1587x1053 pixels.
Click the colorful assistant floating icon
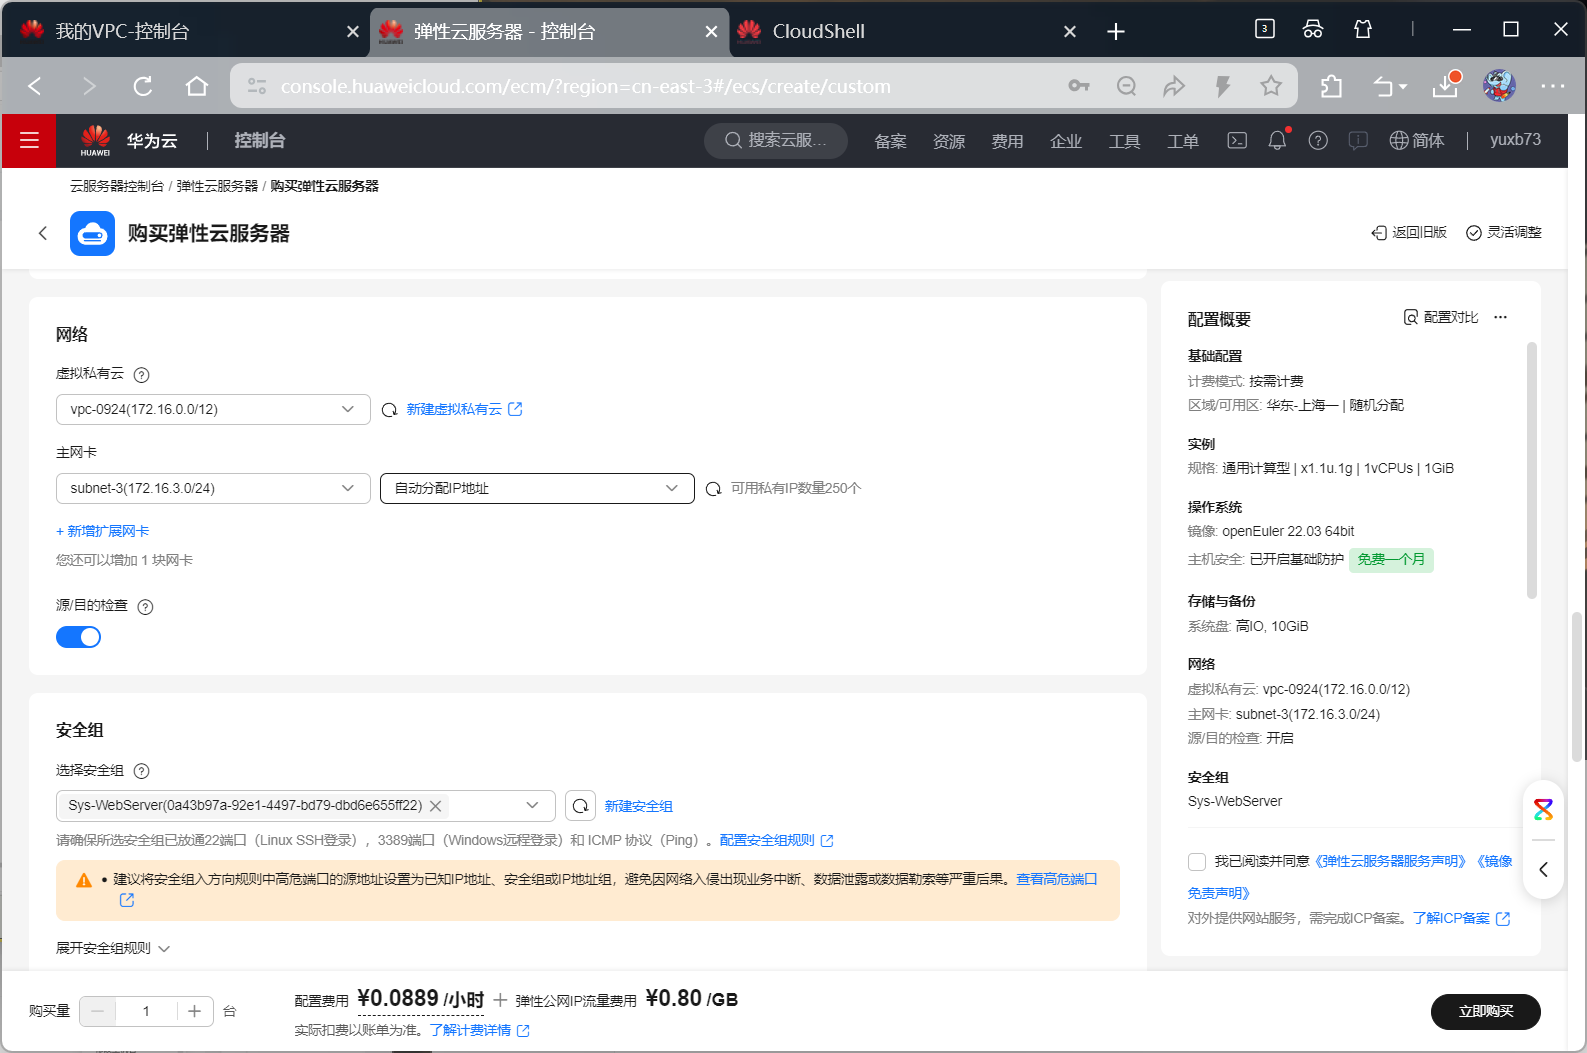pyautogui.click(x=1543, y=810)
